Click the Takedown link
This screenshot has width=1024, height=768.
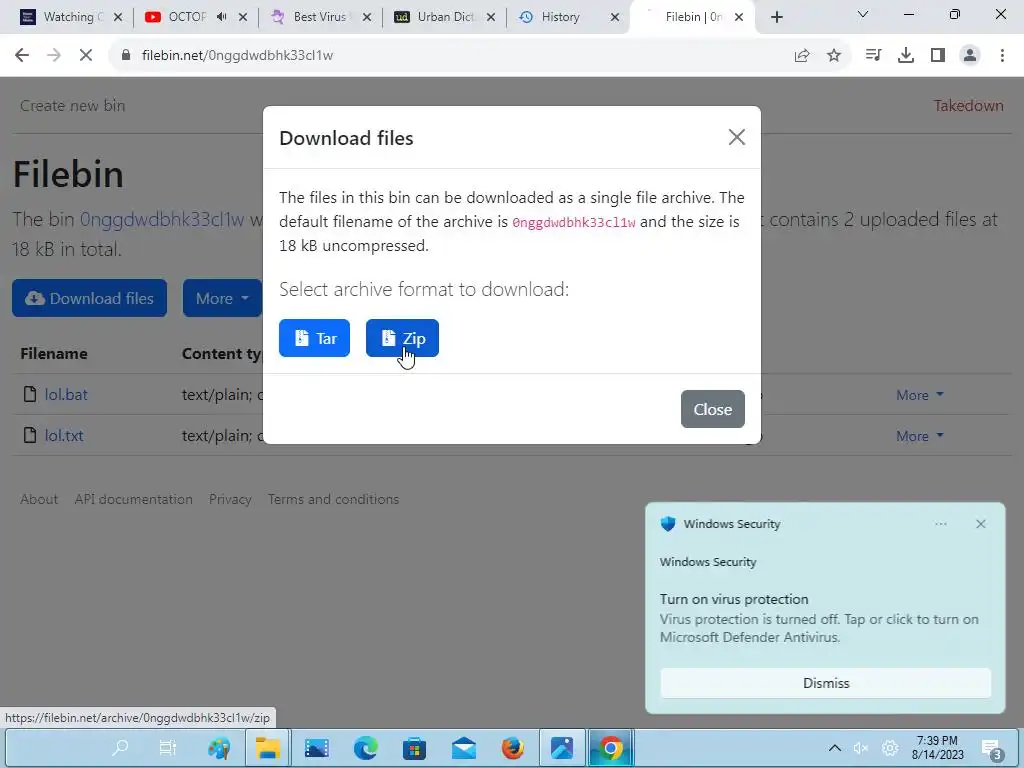968,106
